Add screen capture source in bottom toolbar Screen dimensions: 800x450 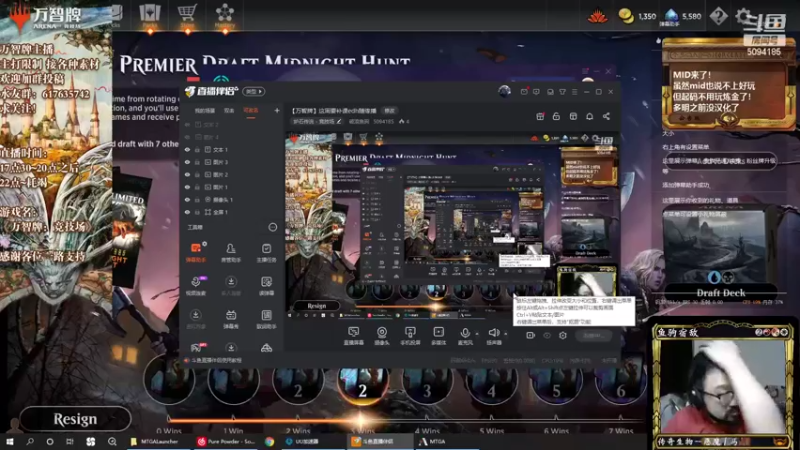coord(353,336)
